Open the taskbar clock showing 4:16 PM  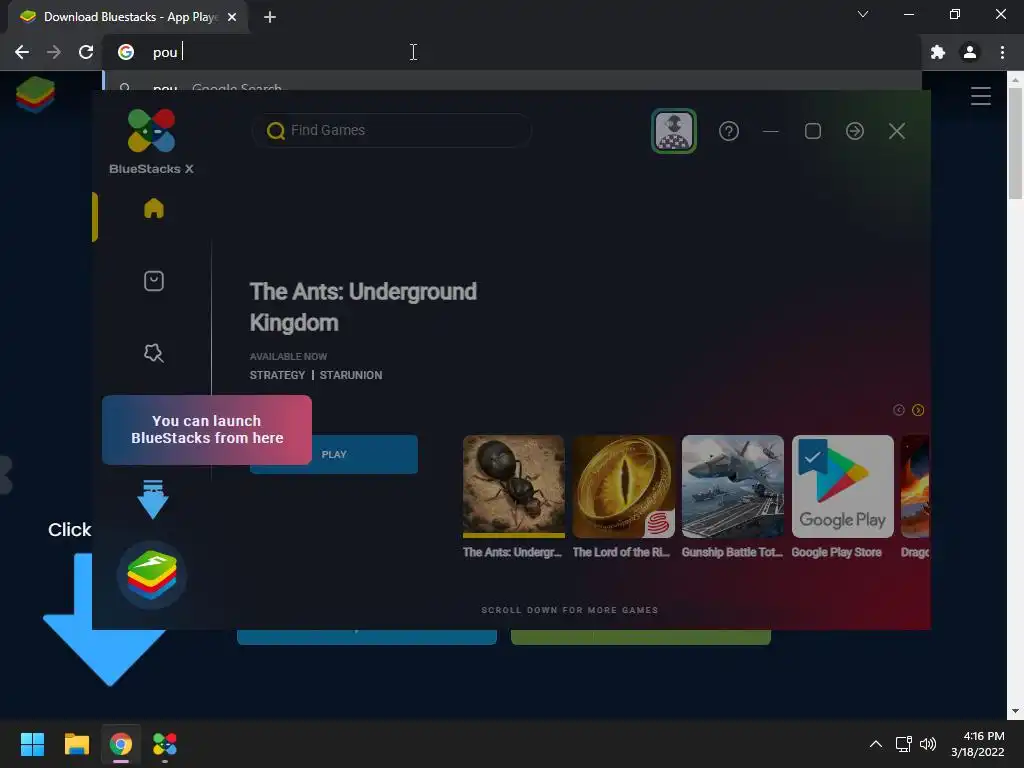click(x=978, y=744)
